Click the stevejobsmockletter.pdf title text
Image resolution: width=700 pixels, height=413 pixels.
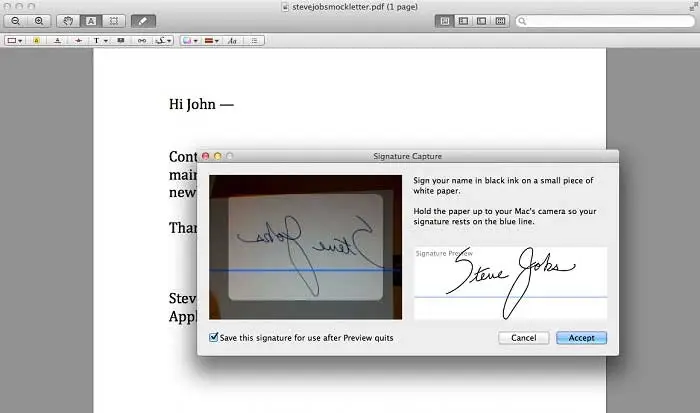coord(355,7)
